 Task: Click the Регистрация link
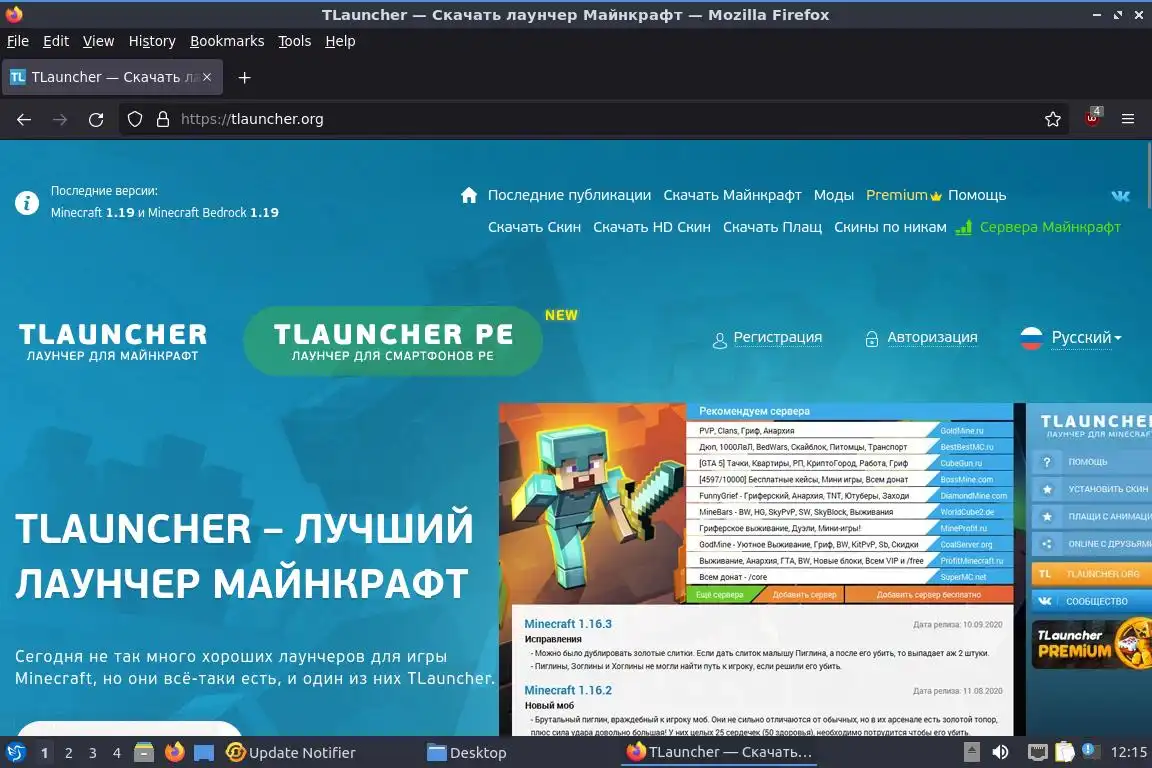777,337
